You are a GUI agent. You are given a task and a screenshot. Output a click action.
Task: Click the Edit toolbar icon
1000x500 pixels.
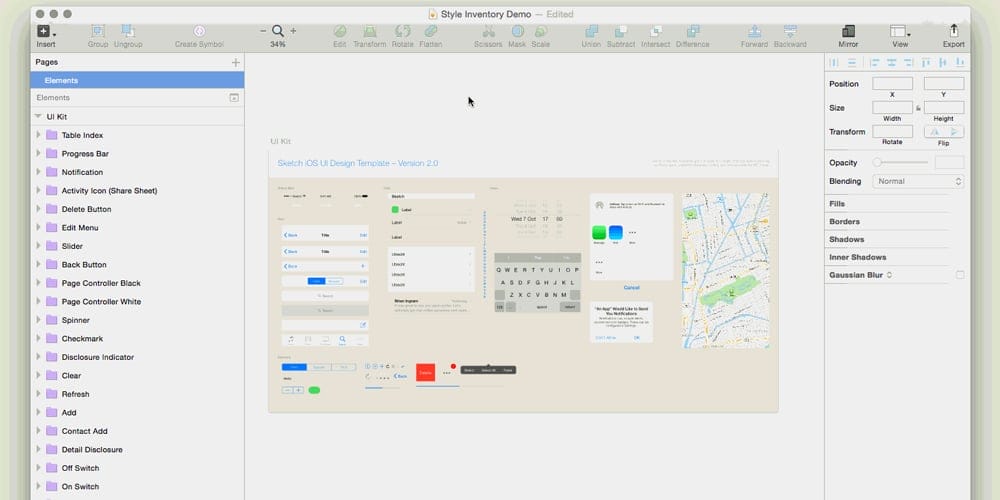[x=340, y=31]
